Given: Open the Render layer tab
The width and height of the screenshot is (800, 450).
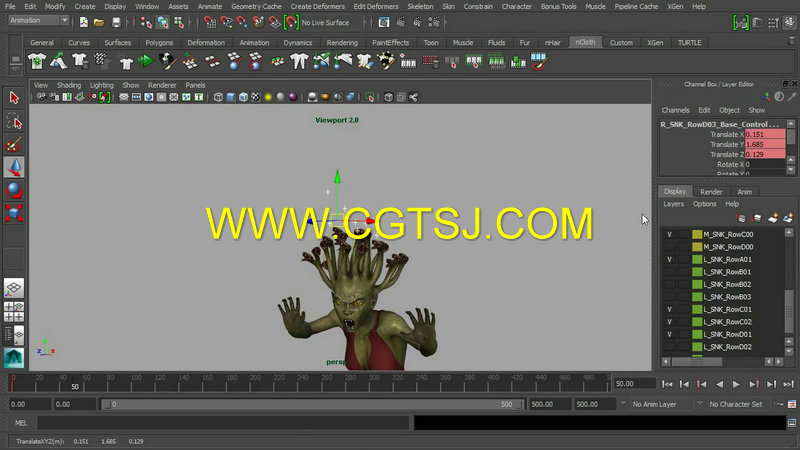Looking at the screenshot, I should pyautogui.click(x=711, y=192).
